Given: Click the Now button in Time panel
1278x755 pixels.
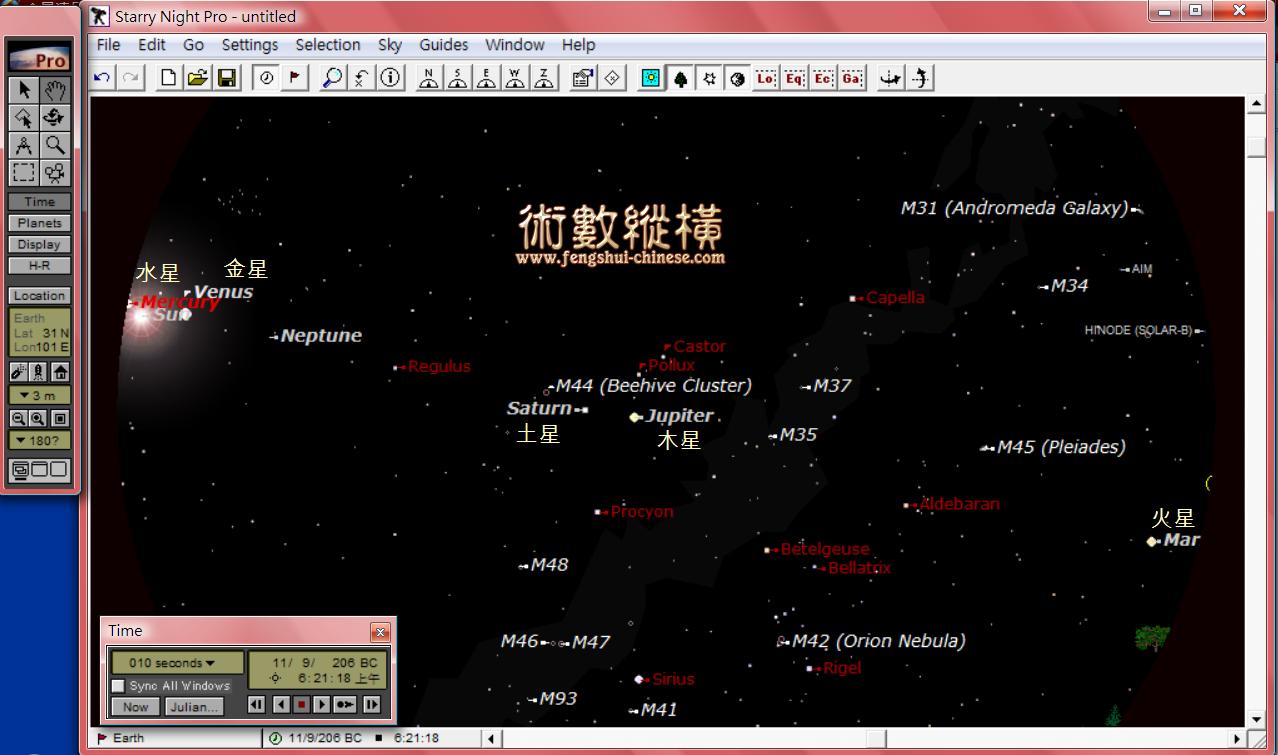Looking at the screenshot, I should (x=136, y=706).
